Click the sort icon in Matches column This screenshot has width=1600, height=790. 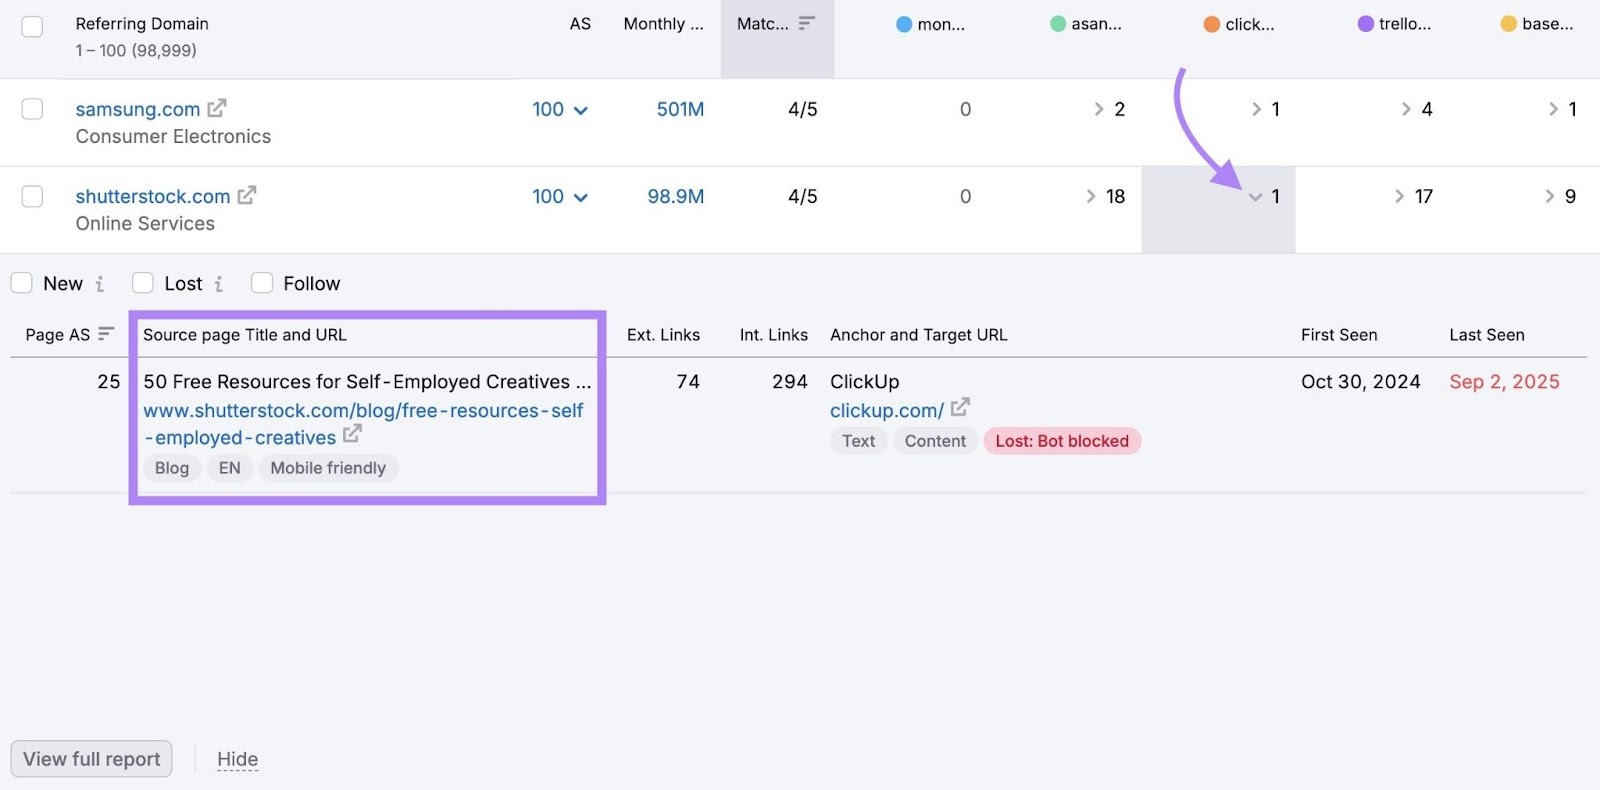[x=806, y=23]
